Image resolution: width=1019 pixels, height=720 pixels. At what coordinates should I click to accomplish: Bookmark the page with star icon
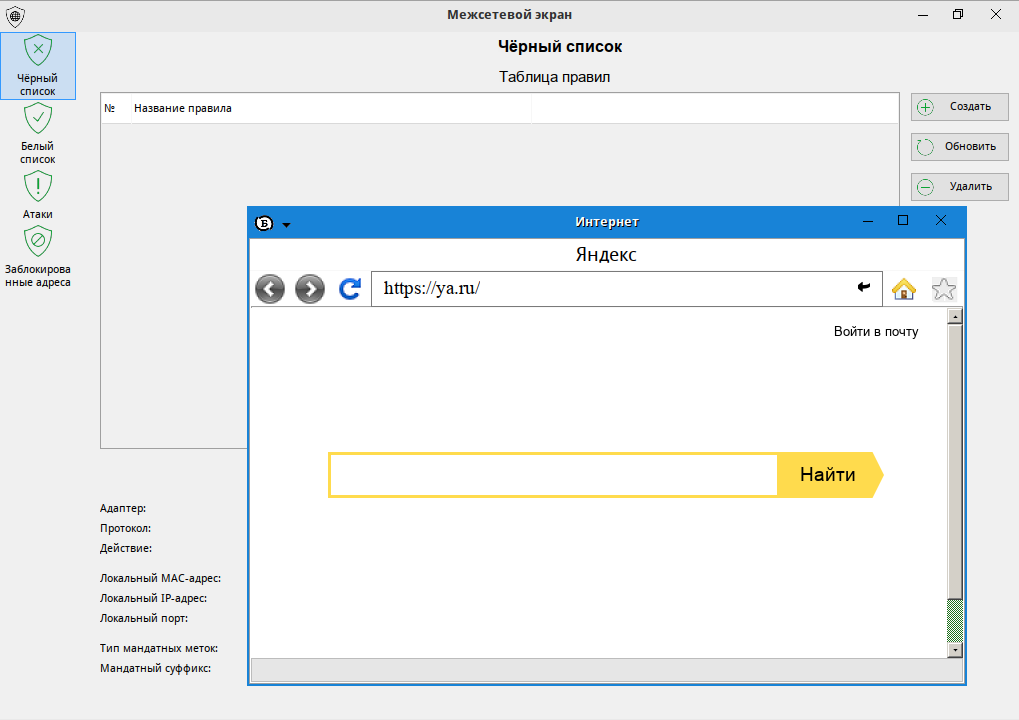[x=944, y=289]
